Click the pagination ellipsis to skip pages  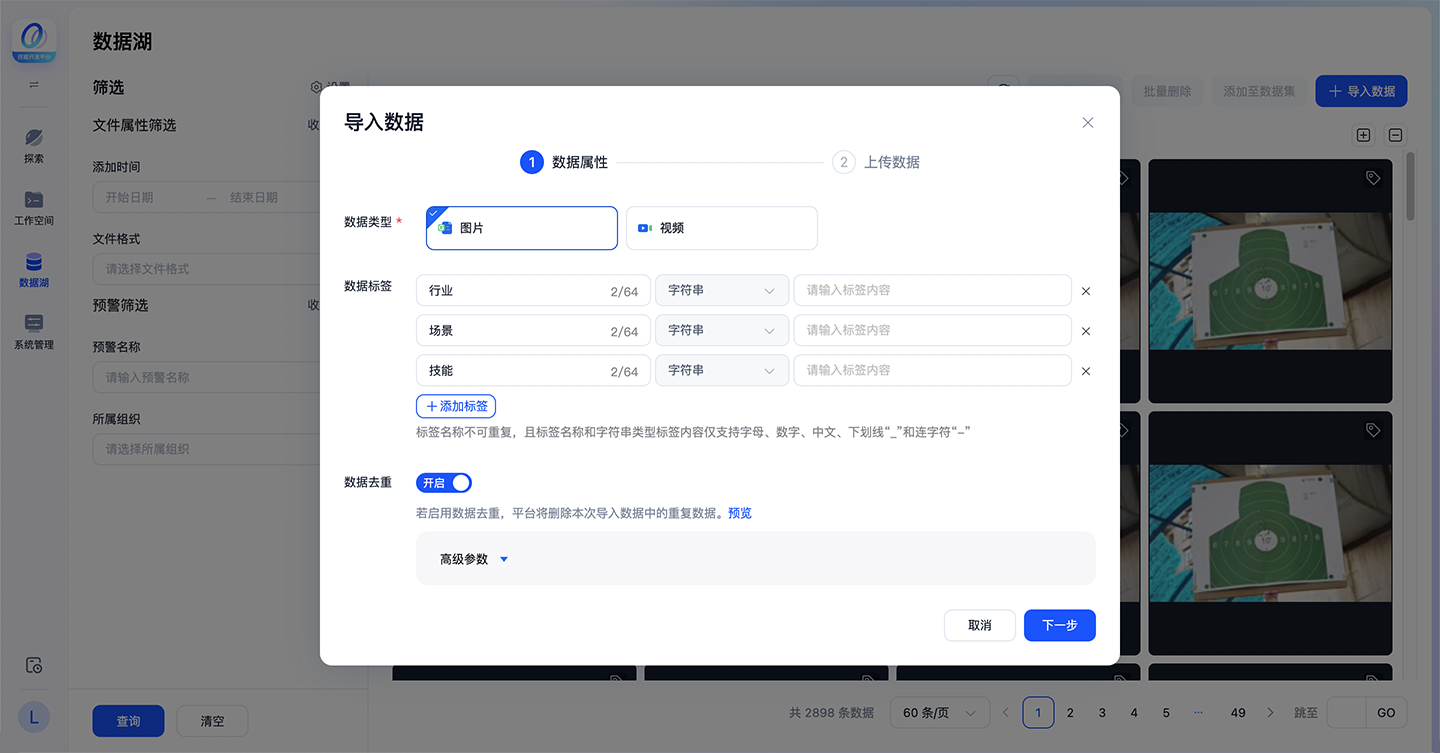(x=1198, y=713)
